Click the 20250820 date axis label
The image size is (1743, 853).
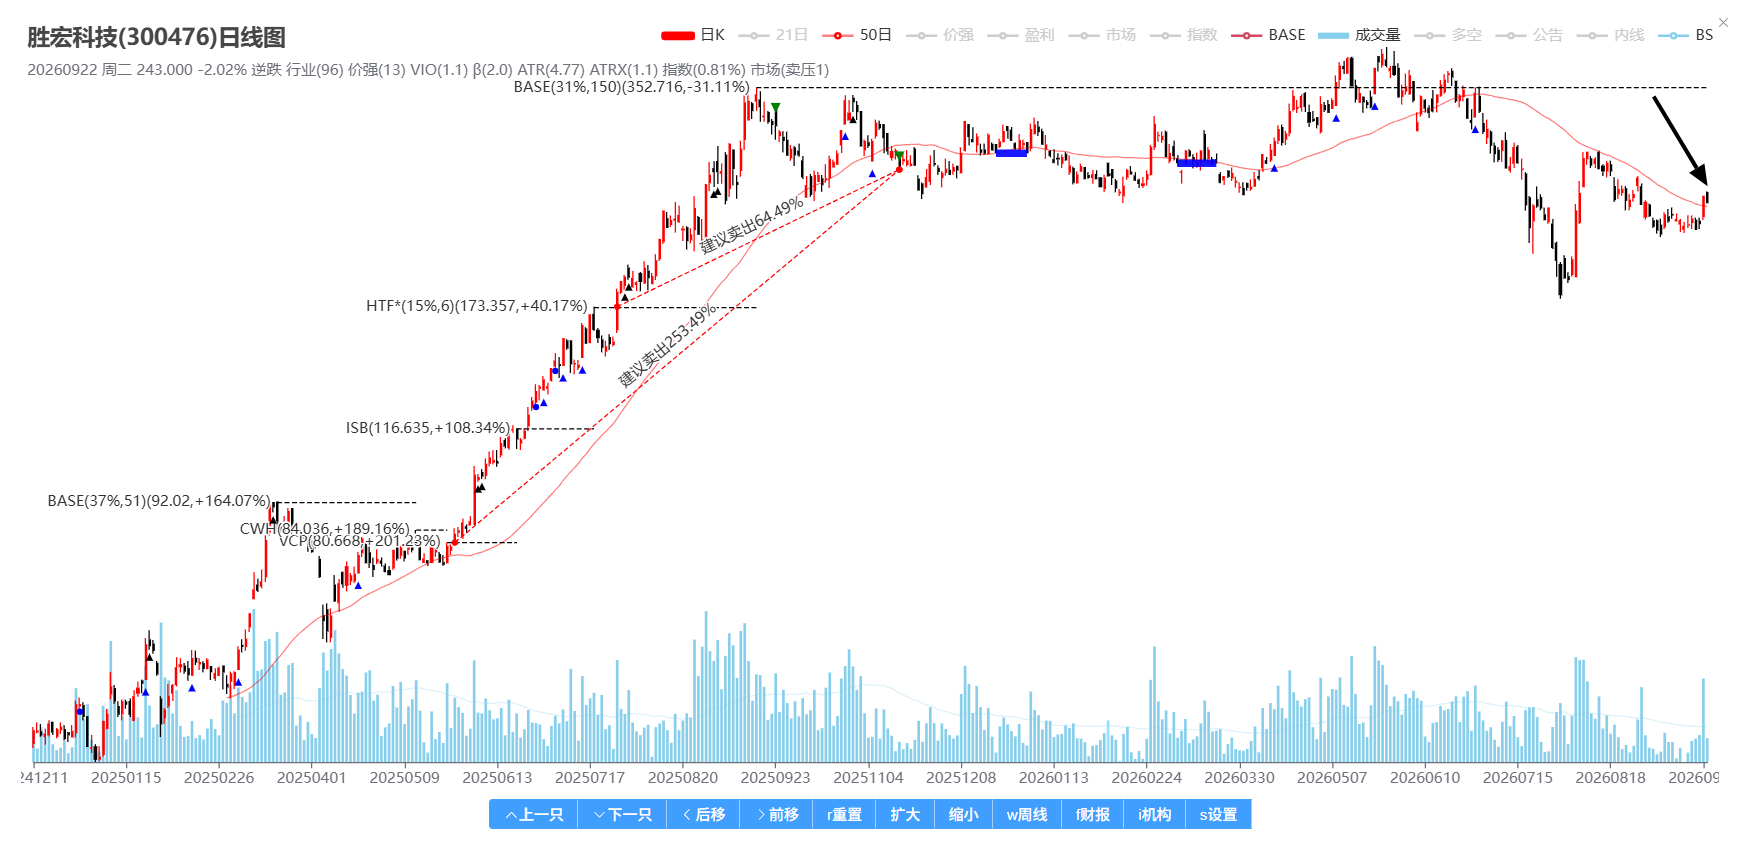click(682, 778)
